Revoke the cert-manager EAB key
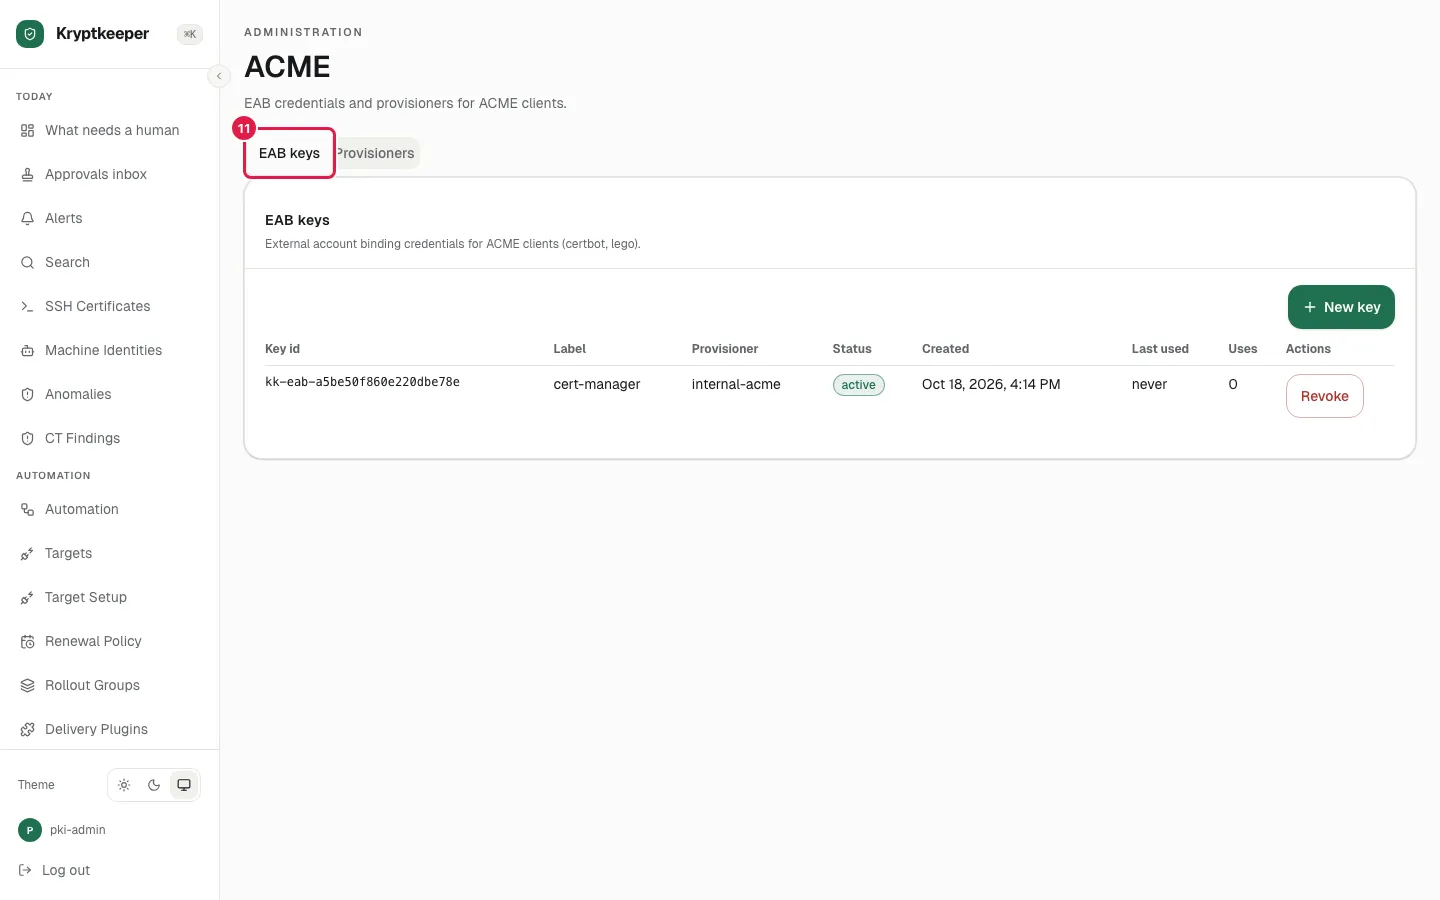 coord(1324,396)
